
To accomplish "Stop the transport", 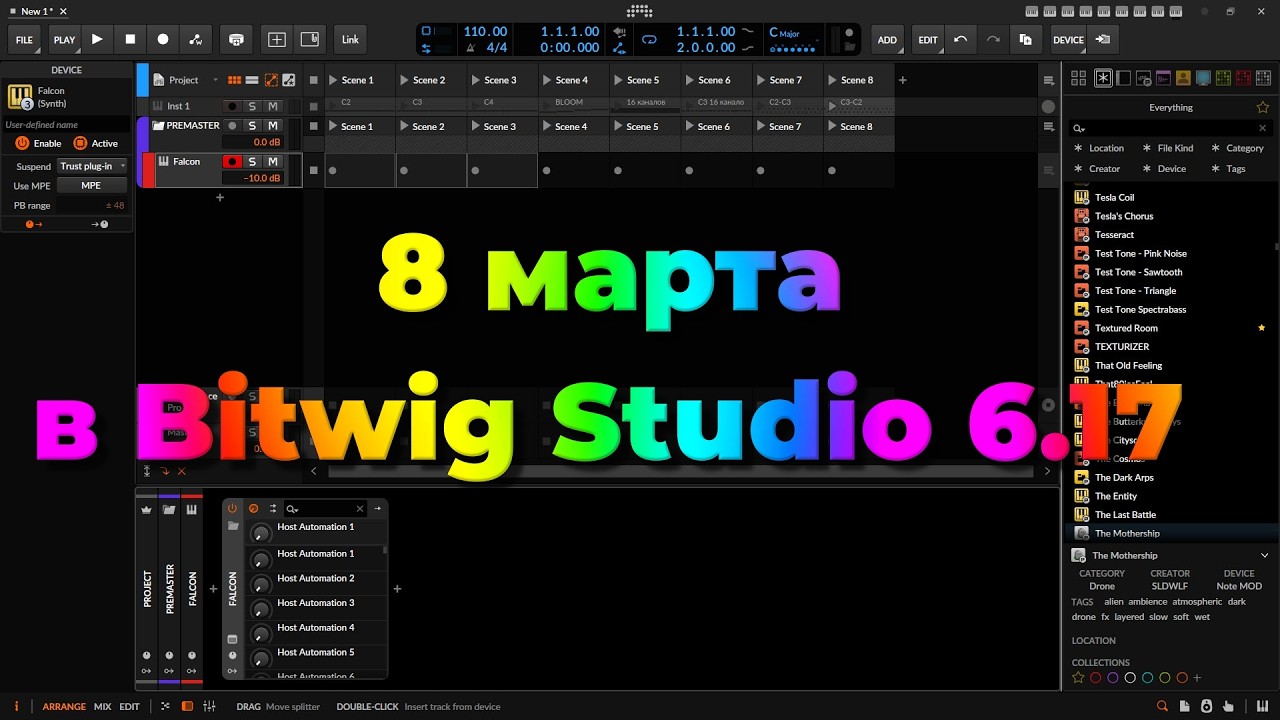I will click(x=130, y=39).
